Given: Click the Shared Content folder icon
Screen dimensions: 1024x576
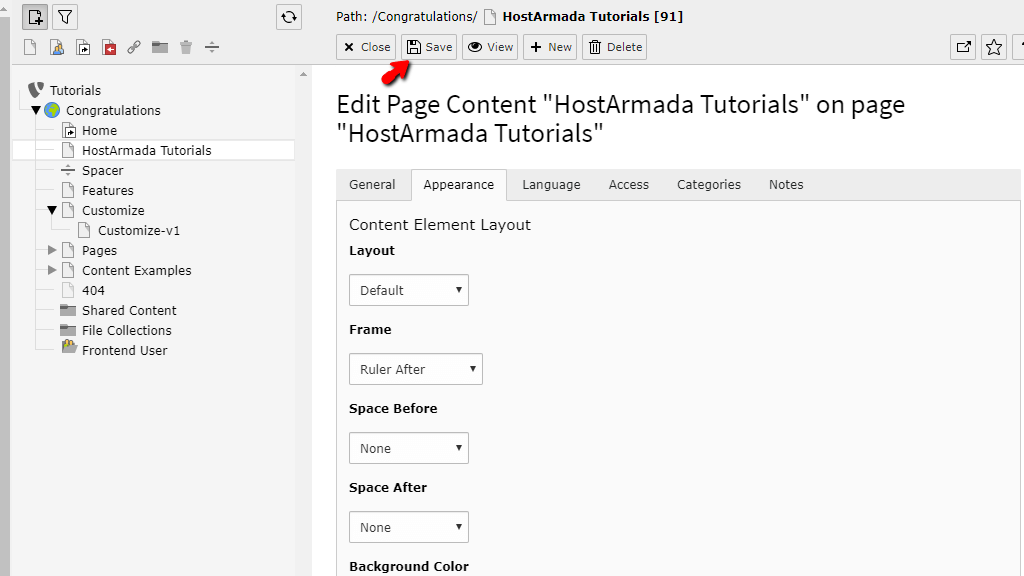Looking at the screenshot, I should pyautogui.click(x=68, y=310).
